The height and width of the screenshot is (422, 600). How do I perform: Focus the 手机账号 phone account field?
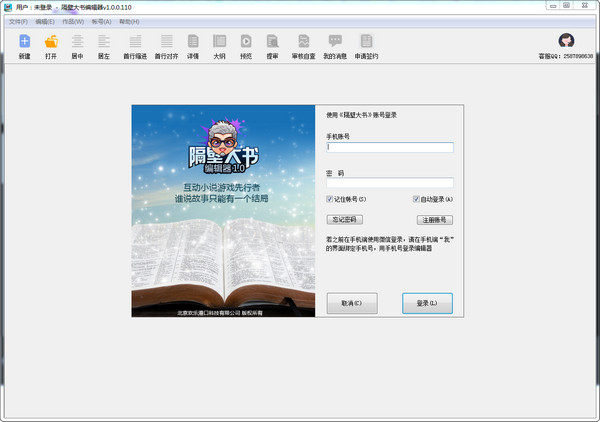[x=390, y=147]
